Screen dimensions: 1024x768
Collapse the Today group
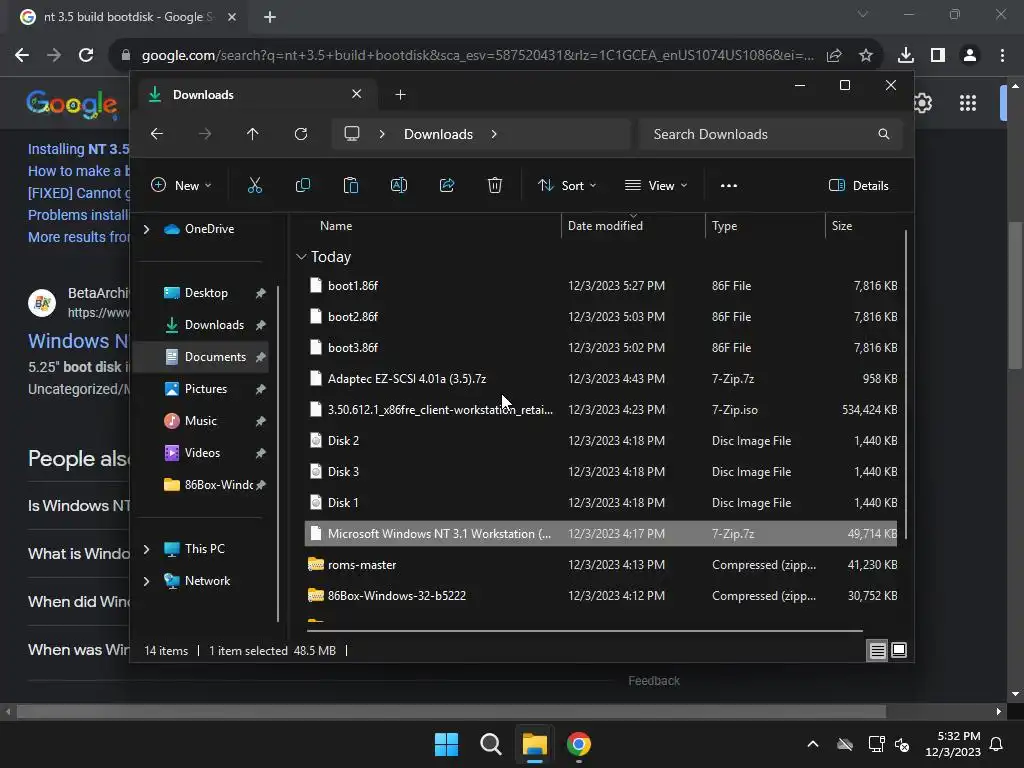[301, 257]
